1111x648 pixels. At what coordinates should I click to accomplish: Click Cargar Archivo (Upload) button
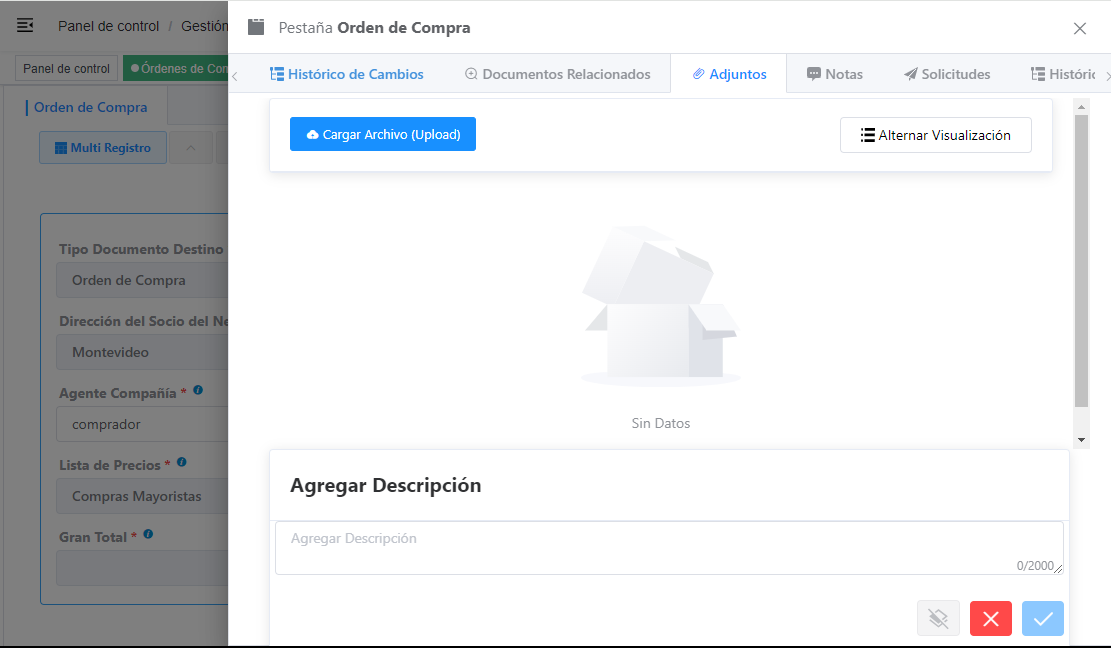(x=383, y=135)
